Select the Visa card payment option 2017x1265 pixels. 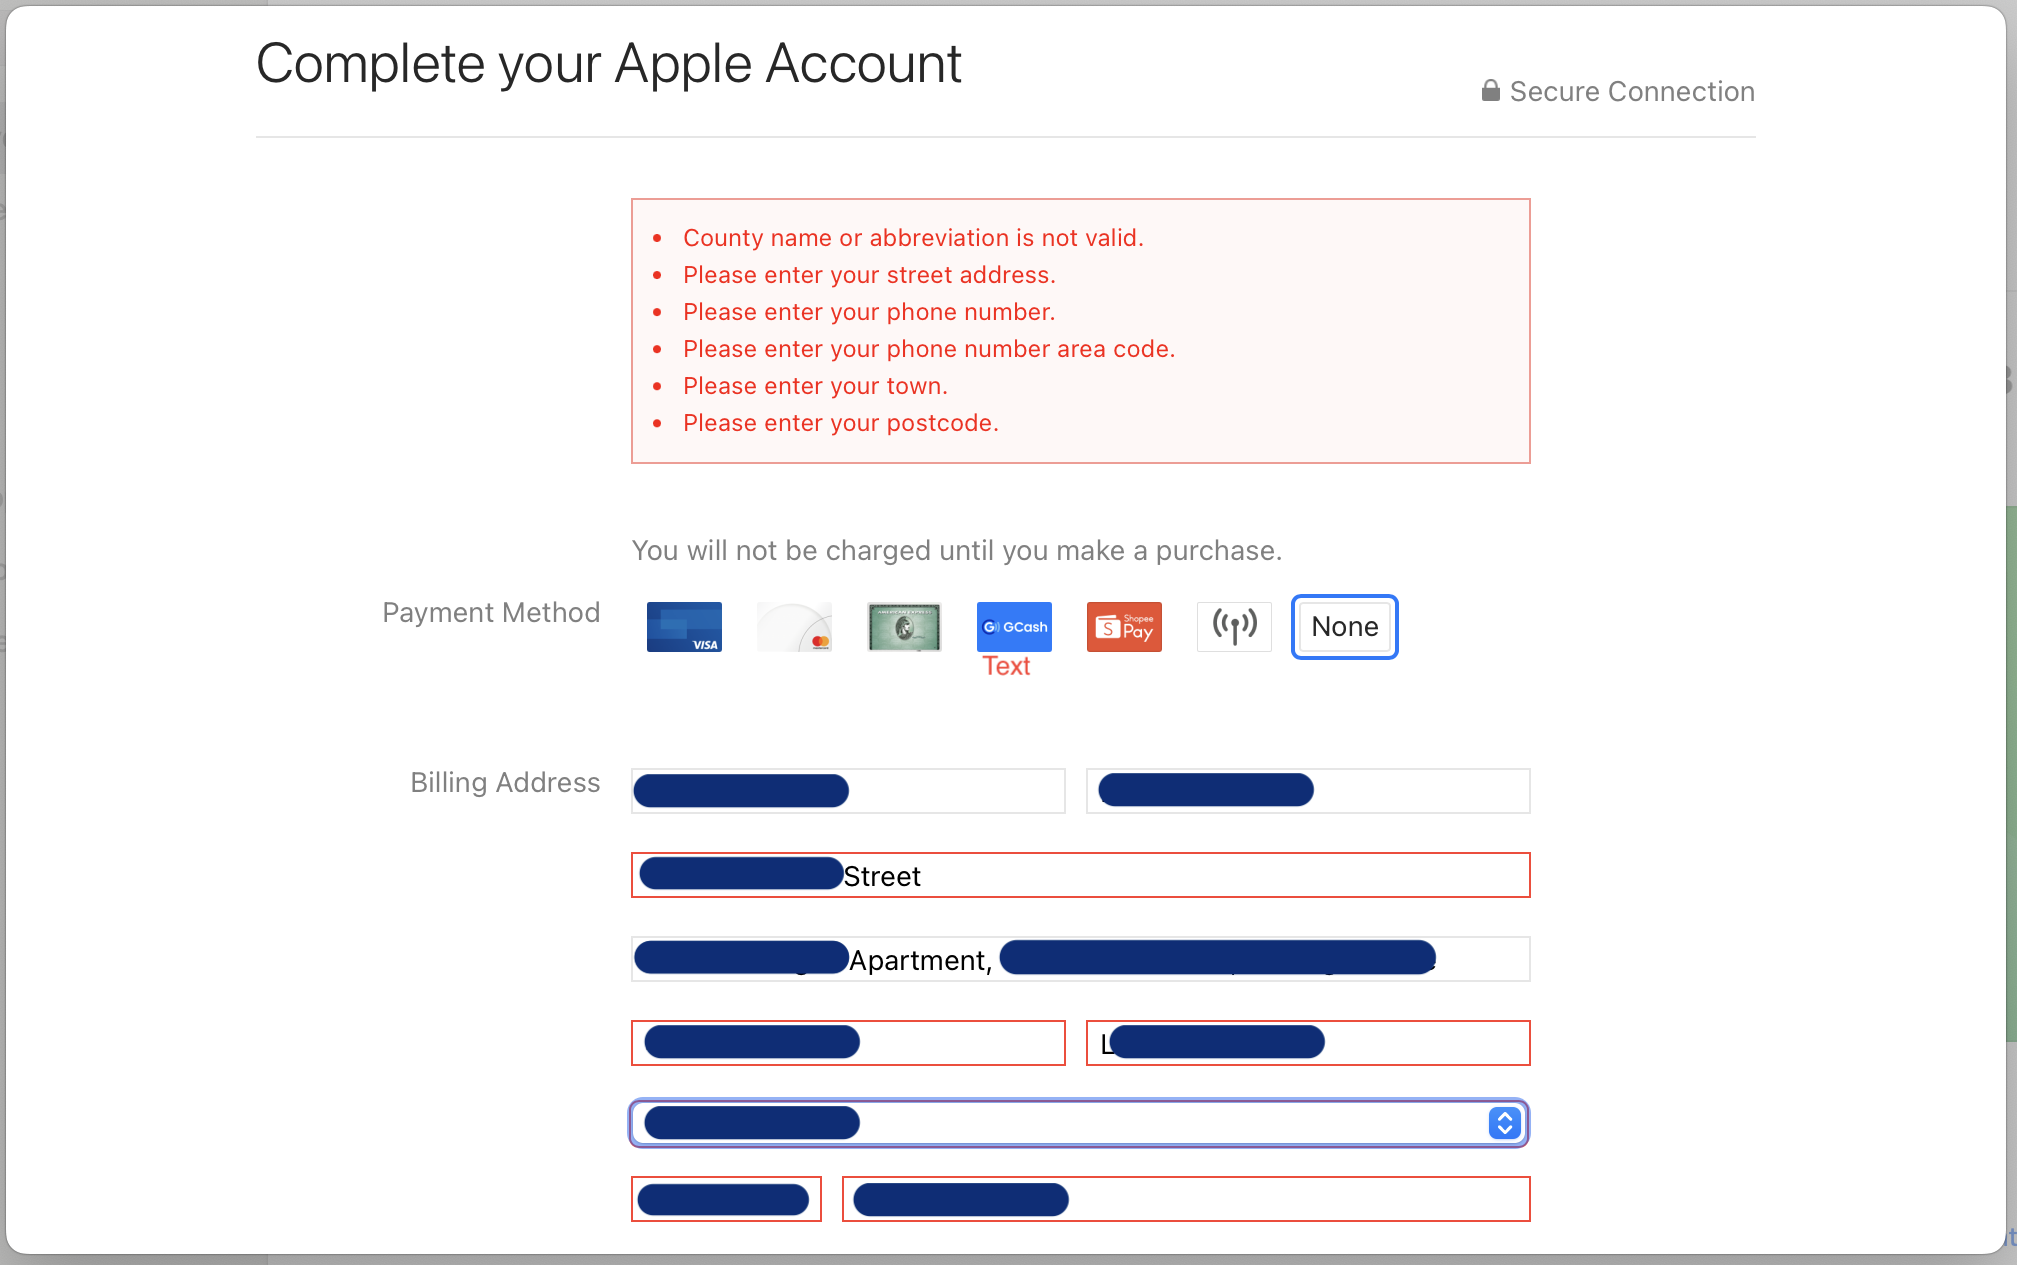pos(684,627)
